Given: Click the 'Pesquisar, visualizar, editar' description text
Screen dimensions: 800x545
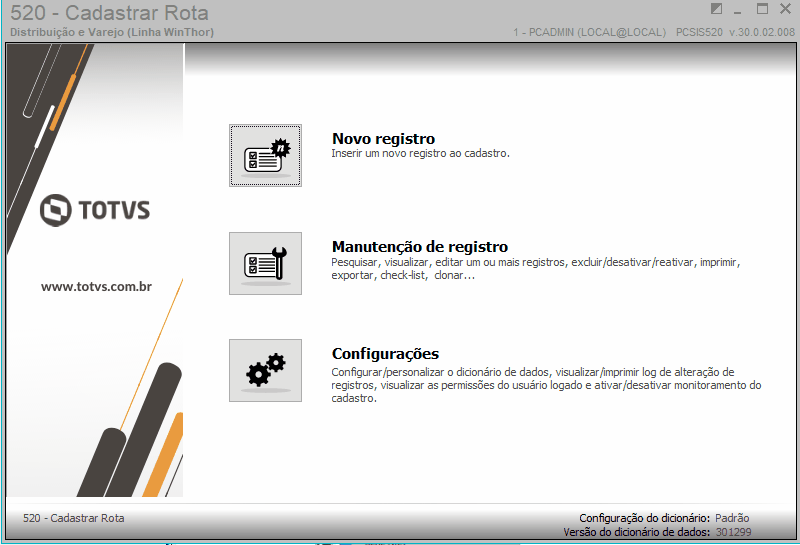Looking at the screenshot, I should point(535,268).
